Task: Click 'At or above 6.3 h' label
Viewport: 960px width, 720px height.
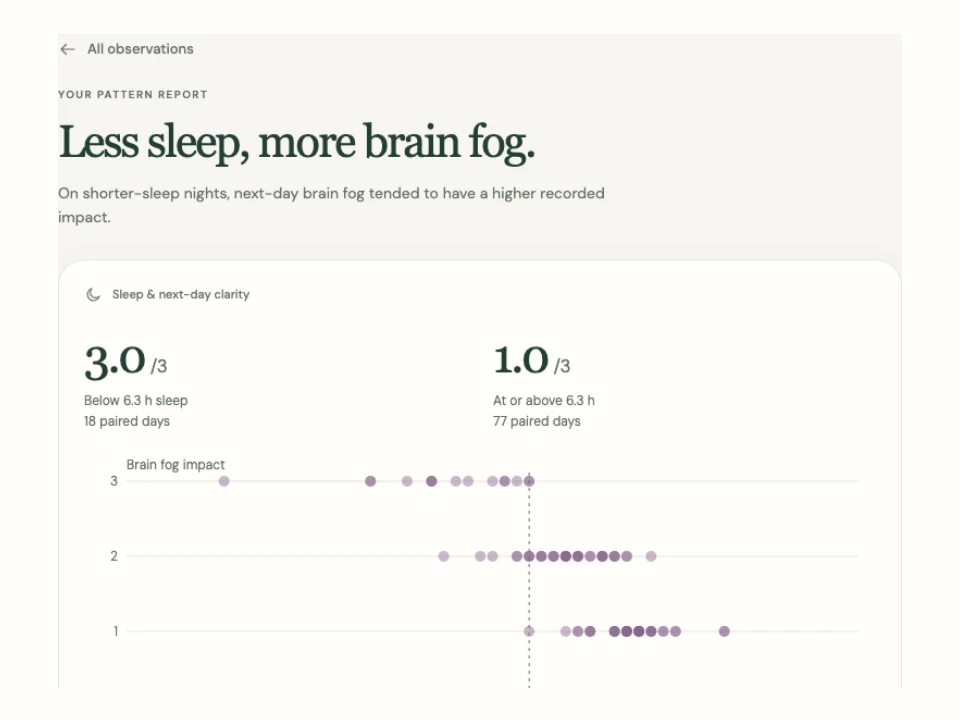Action: 544,400
